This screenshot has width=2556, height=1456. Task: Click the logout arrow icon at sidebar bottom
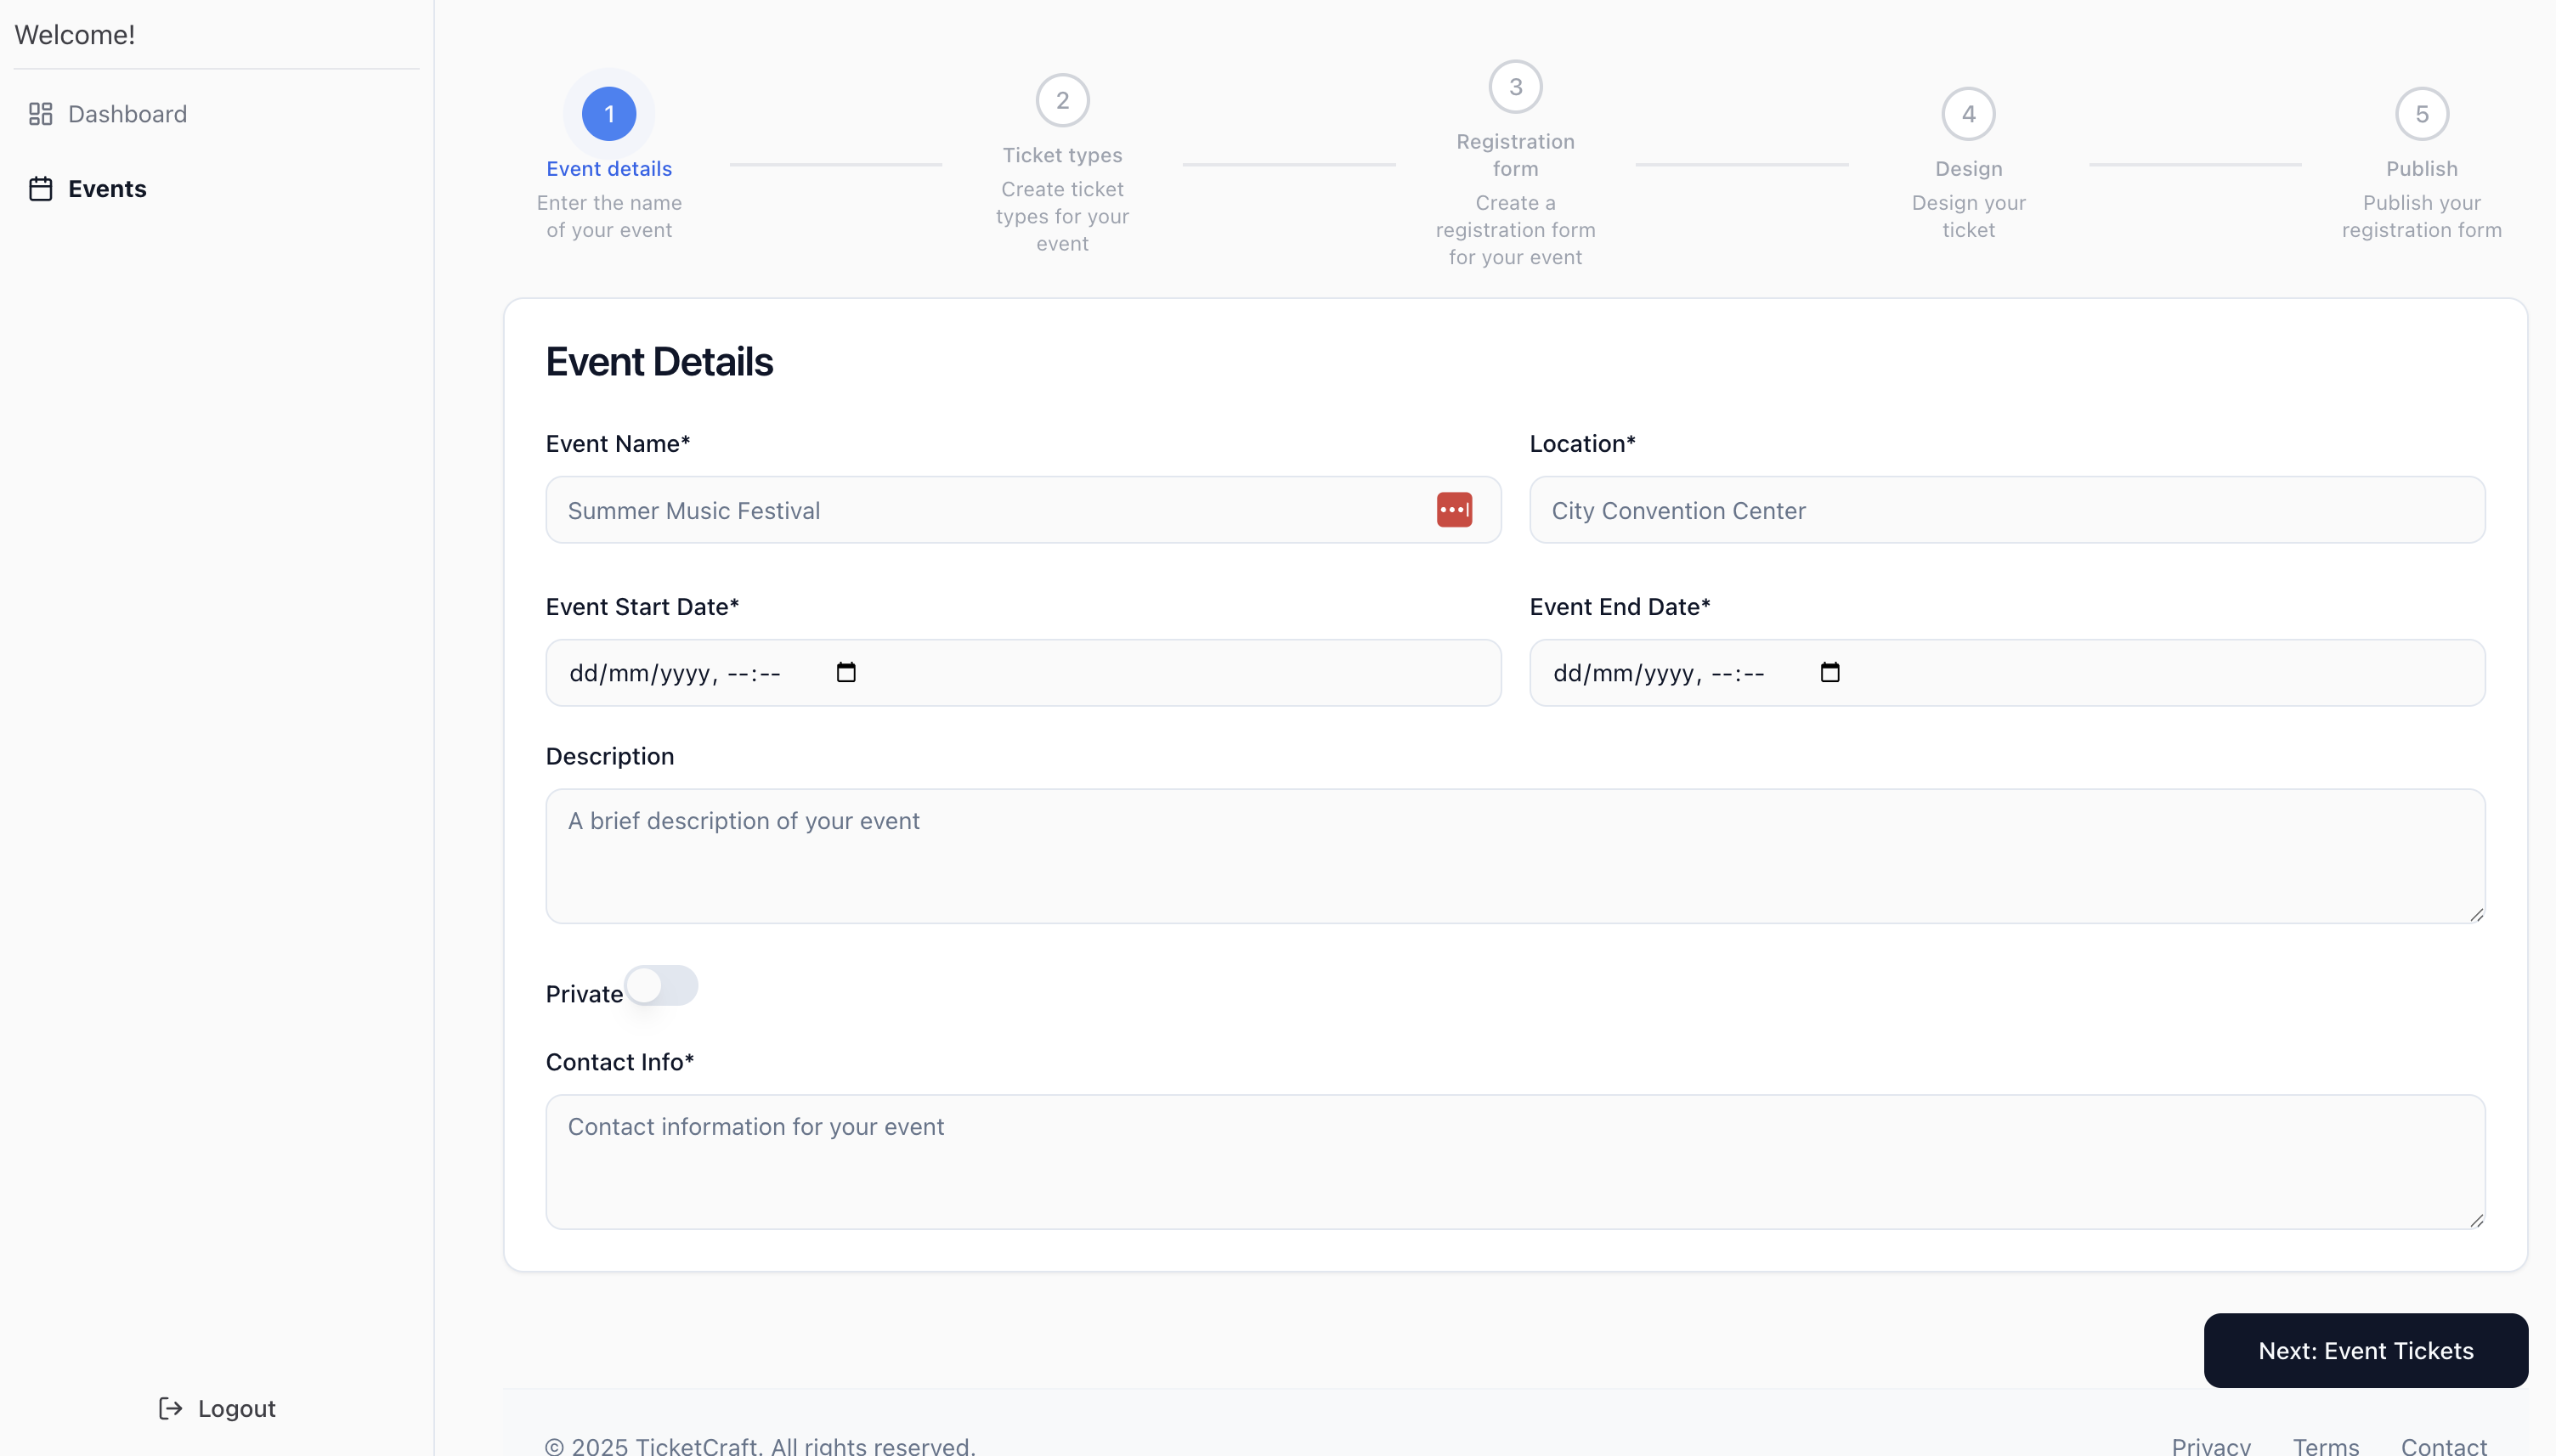click(170, 1408)
